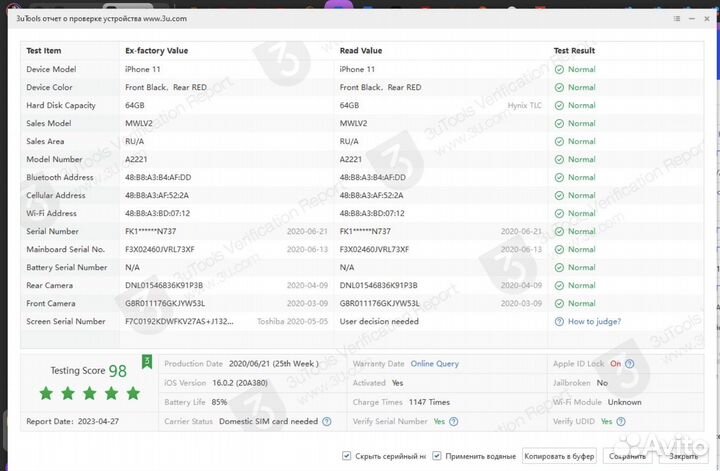Click 'Domestic SIM card needed' status
Image resolution: width=720 pixels, height=471 pixels.
tap(269, 421)
